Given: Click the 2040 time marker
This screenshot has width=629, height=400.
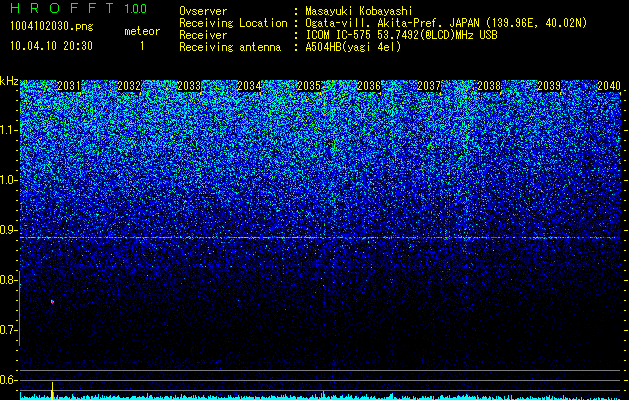Looking at the screenshot, I should pyautogui.click(x=609, y=86).
